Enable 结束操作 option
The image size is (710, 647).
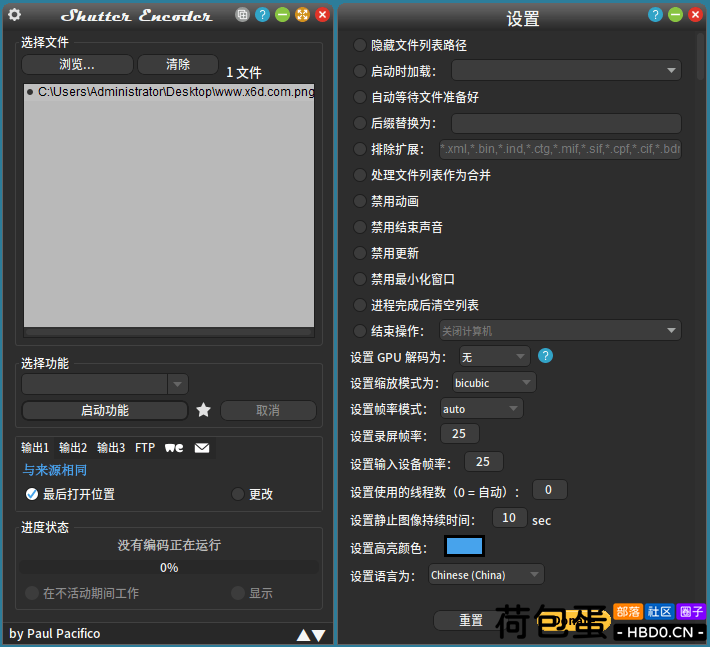pyautogui.click(x=360, y=331)
